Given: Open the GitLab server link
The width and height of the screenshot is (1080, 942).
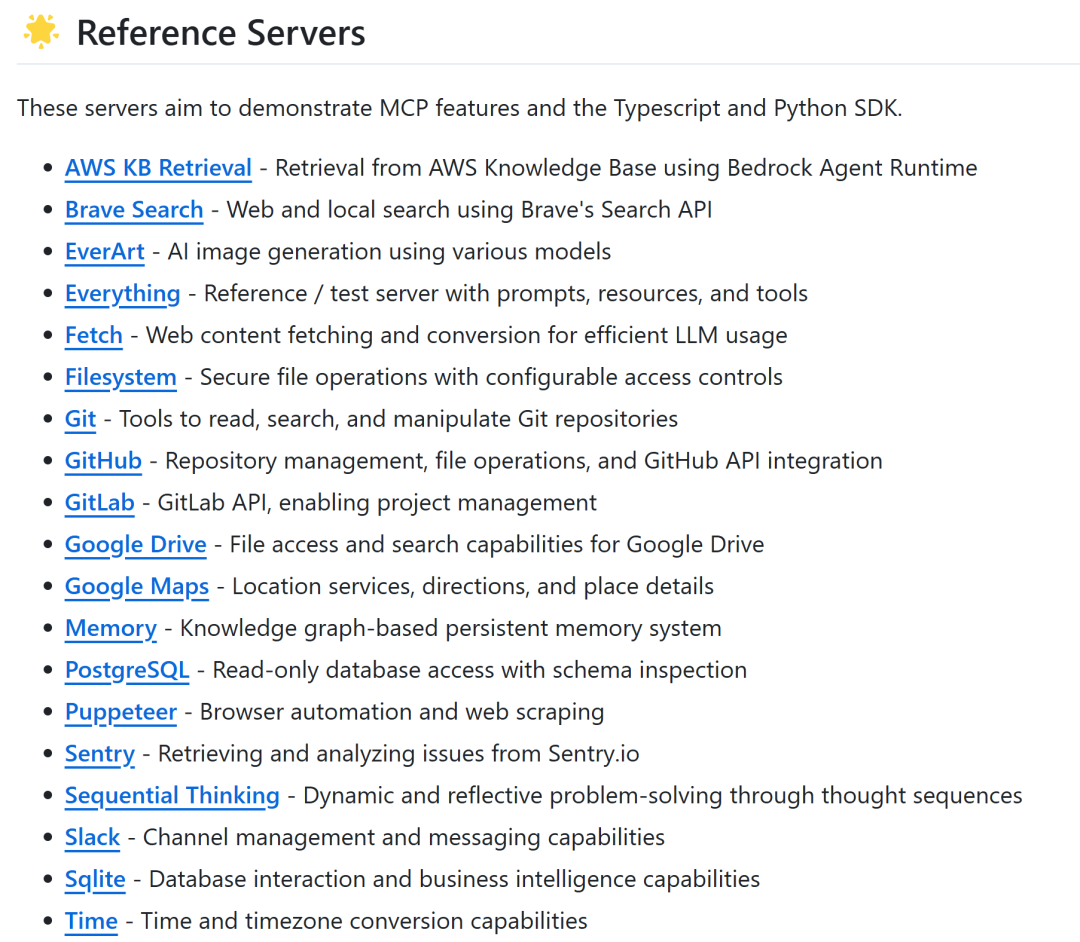Looking at the screenshot, I should pos(100,503).
